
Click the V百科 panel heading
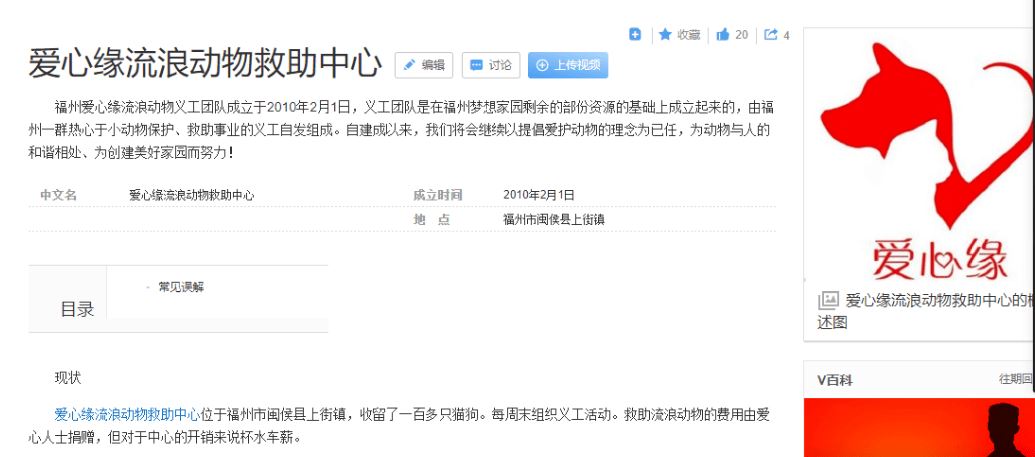[x=835, y=380]
